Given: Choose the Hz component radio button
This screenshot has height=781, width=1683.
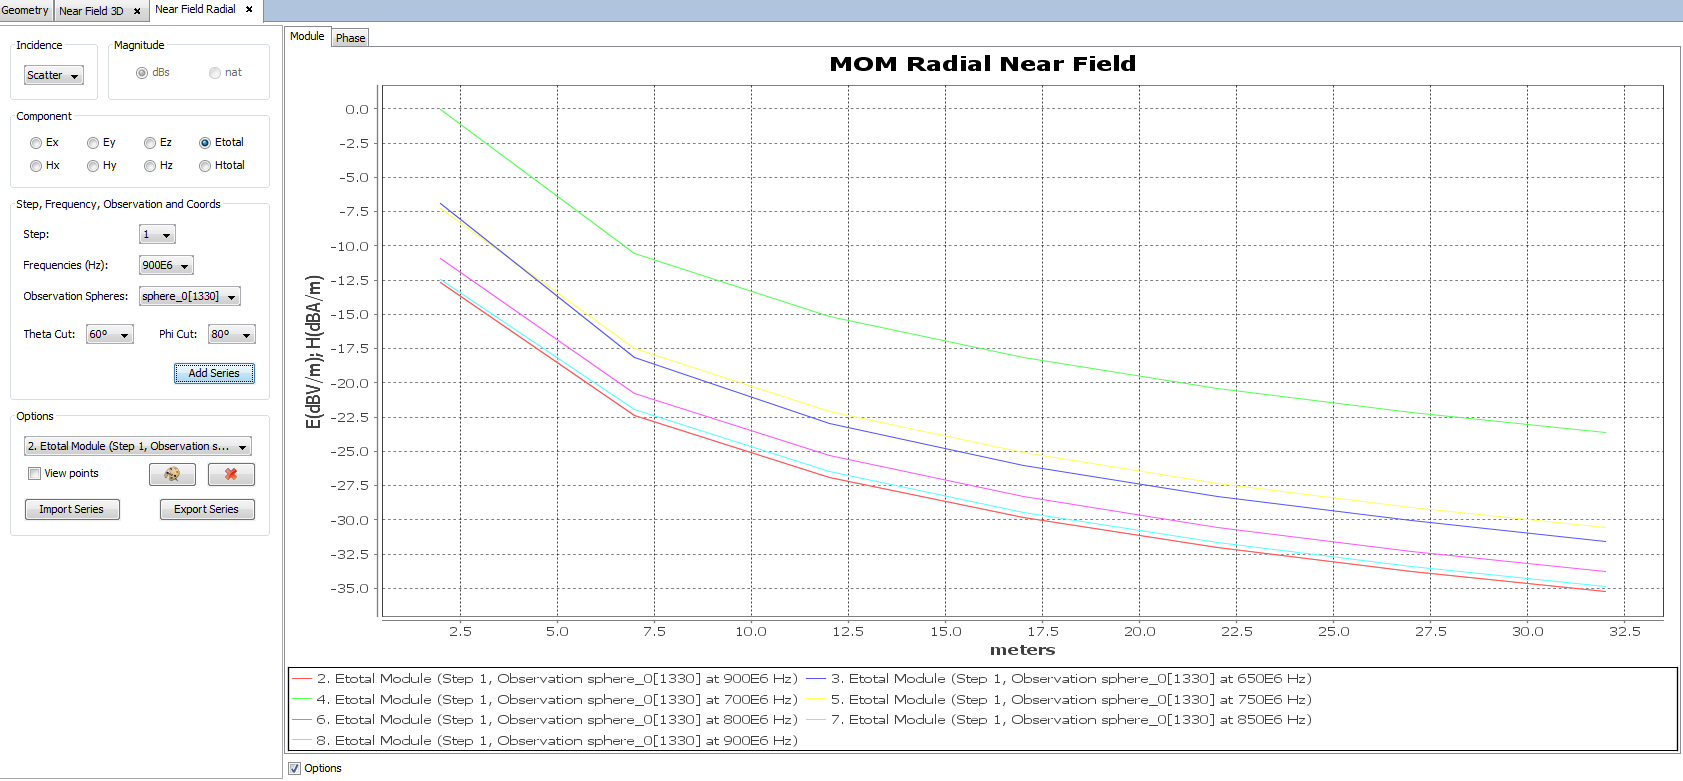Looking at the screenshot, I should pos(150,166).
